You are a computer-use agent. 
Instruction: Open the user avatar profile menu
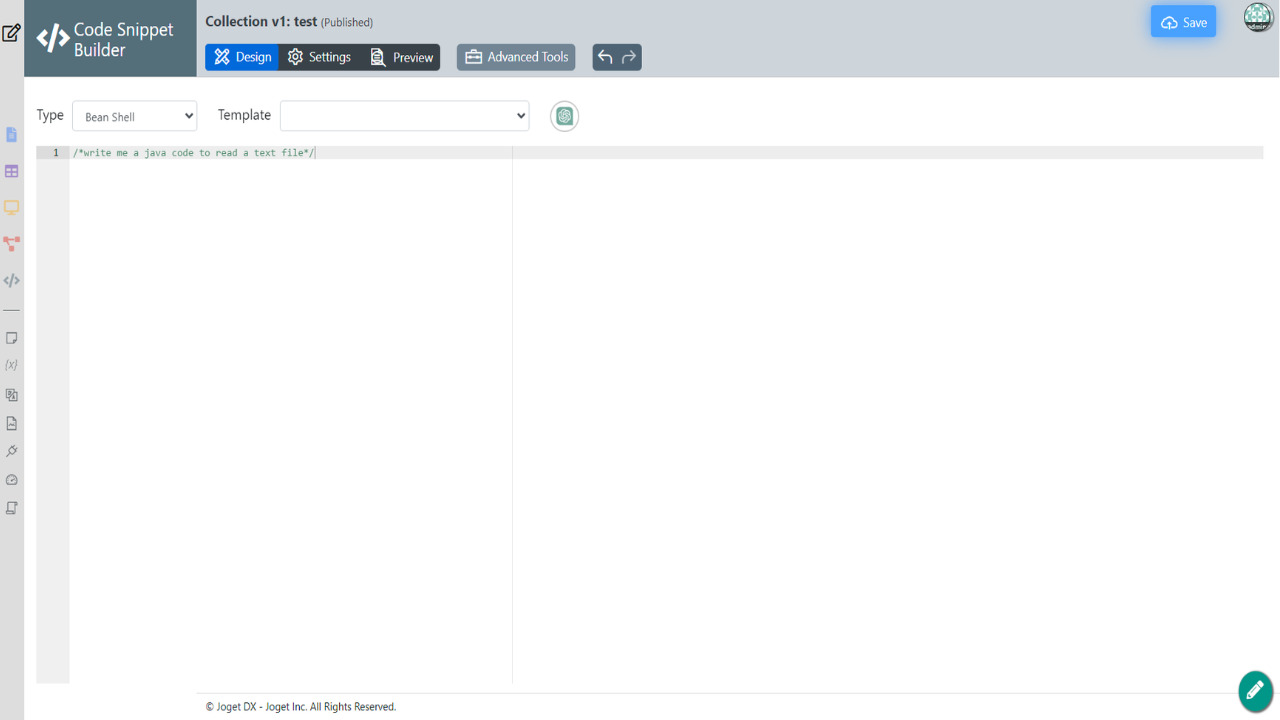[1258, 17]
